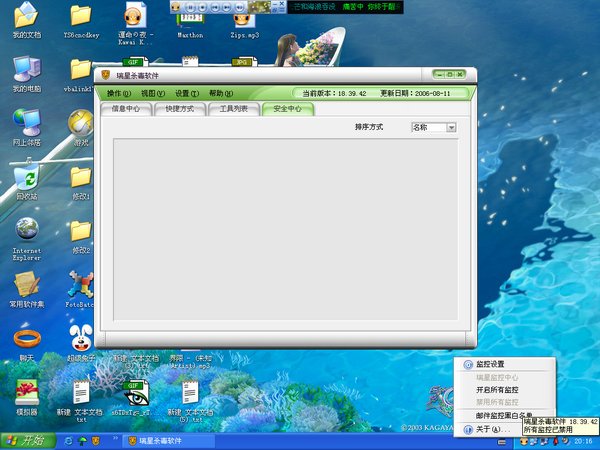Click the green umbrella quick launch icon

pos(82,441)
